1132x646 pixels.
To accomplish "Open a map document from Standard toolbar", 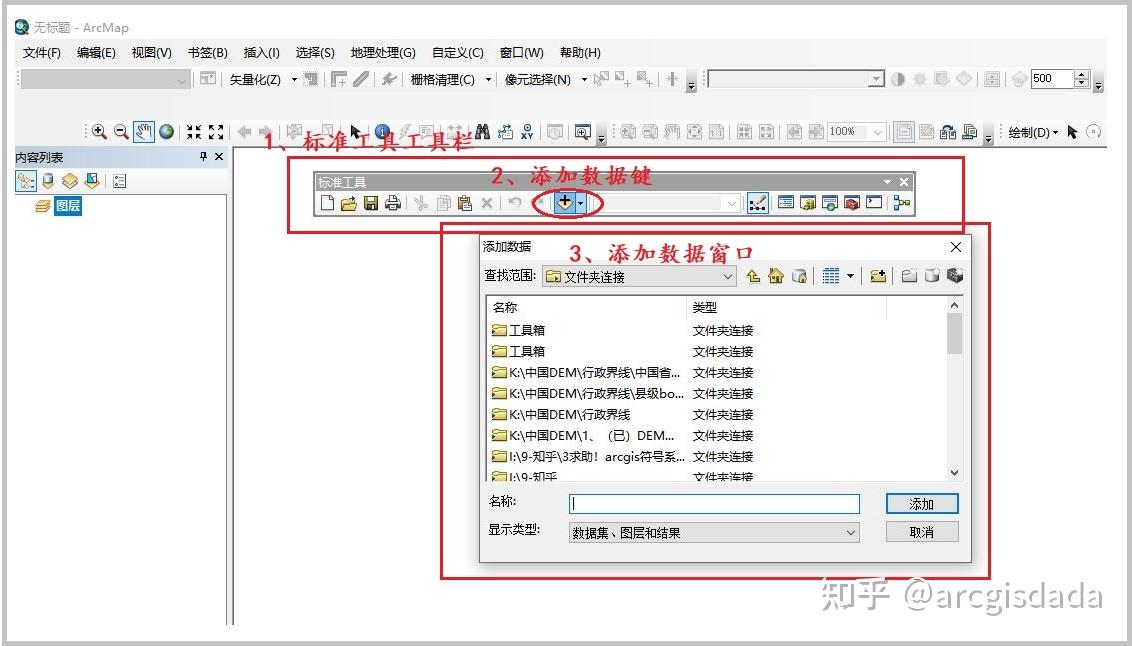I will click(x=349, y=204).
